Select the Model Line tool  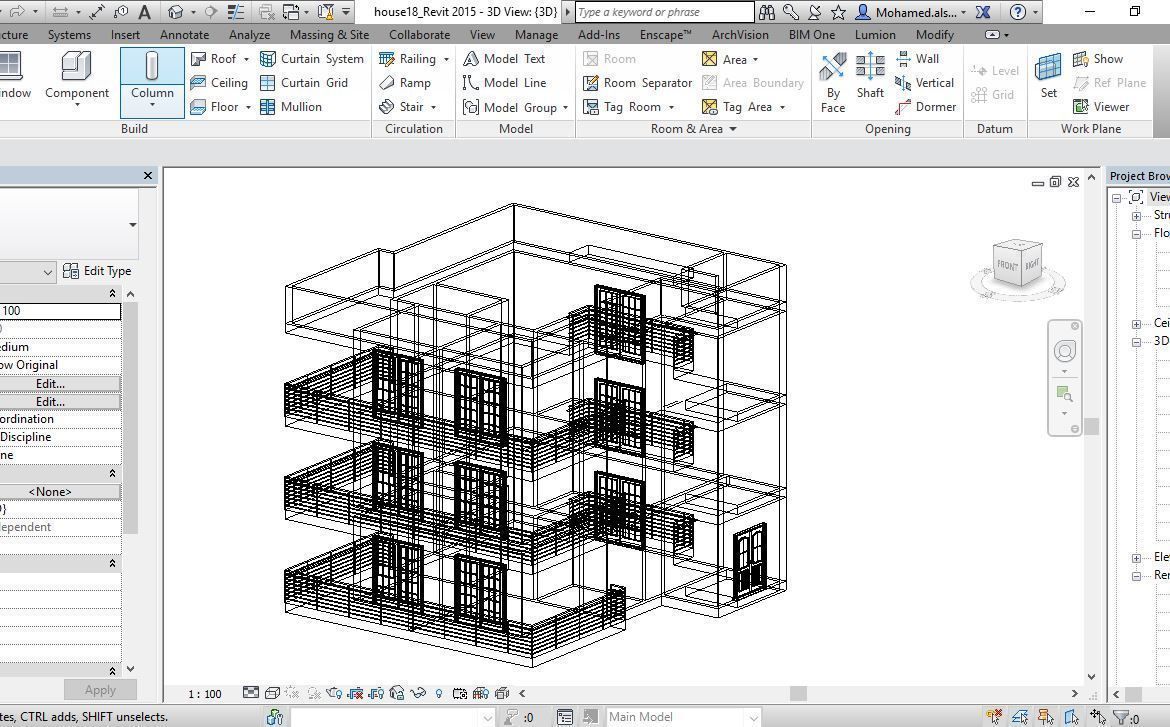[x=504, y=83]
